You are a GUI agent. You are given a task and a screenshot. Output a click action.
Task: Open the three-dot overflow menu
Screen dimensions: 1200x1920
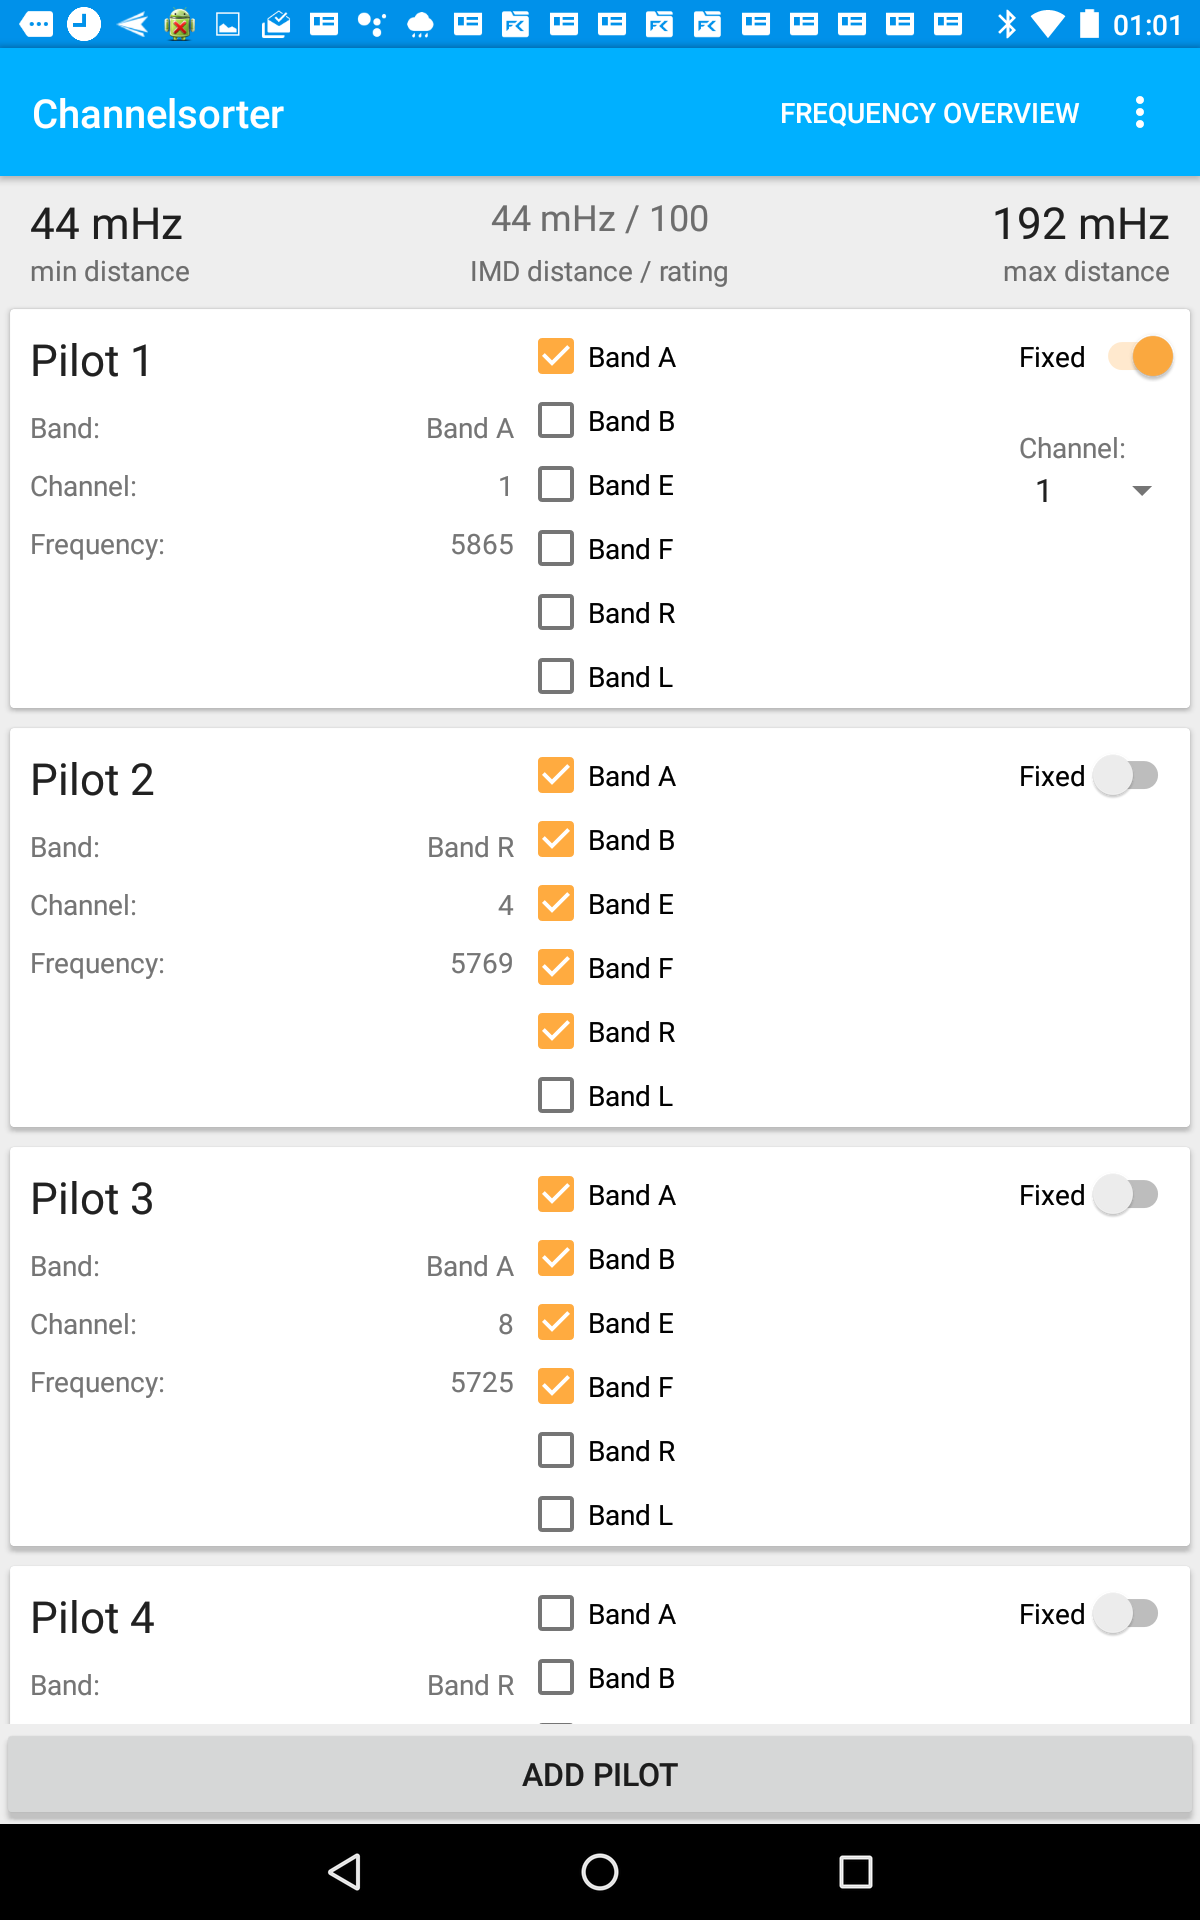[x=1140, y=113]
